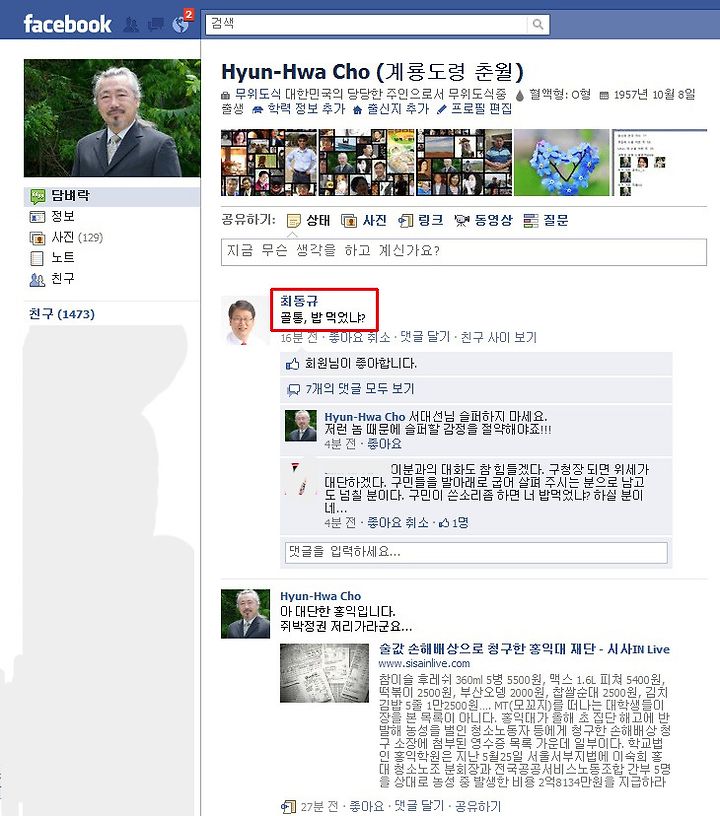Screen dimensions: 720x816
Task: Open the 시사IN Live article headline link
Action: 524,649
